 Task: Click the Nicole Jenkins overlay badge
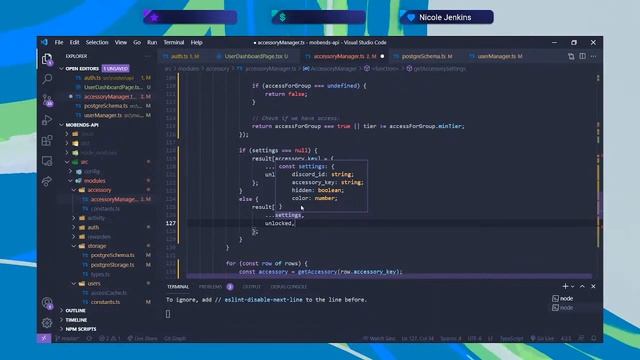(x=447, y=17)
